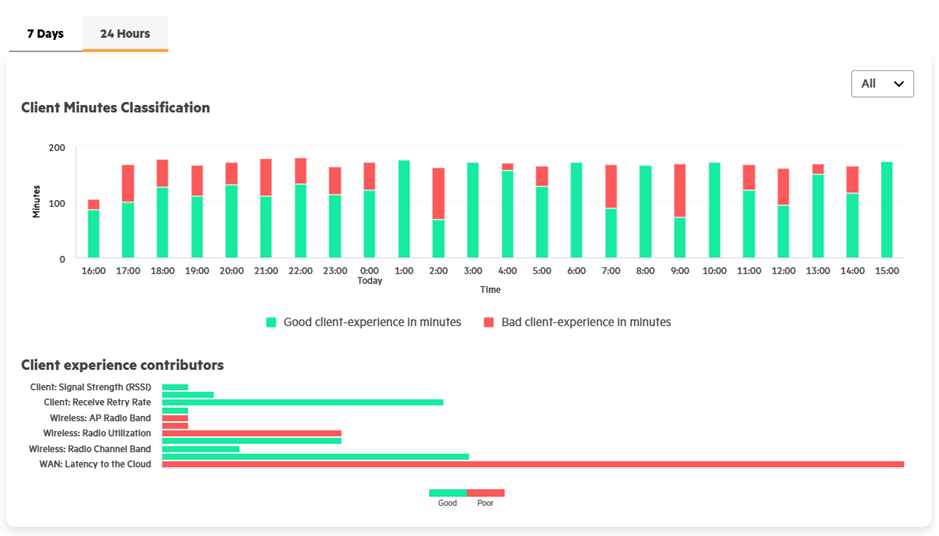
Task: Switch to the 7 Days tab
Action: click(x=46, y=34)
